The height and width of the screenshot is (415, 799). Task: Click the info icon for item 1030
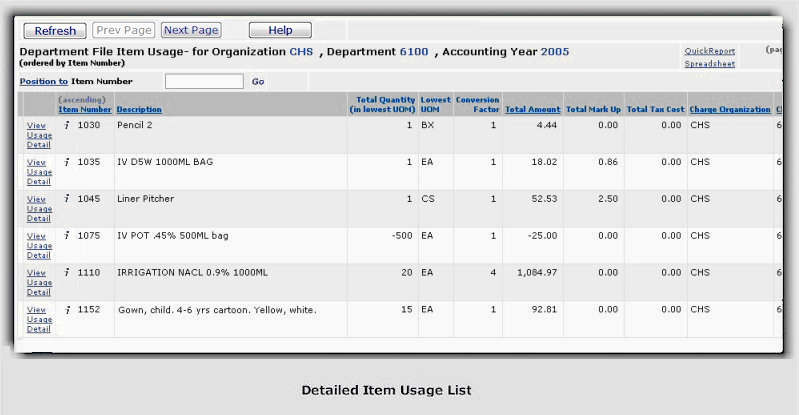pyautogui.click(x=66, y=126)
